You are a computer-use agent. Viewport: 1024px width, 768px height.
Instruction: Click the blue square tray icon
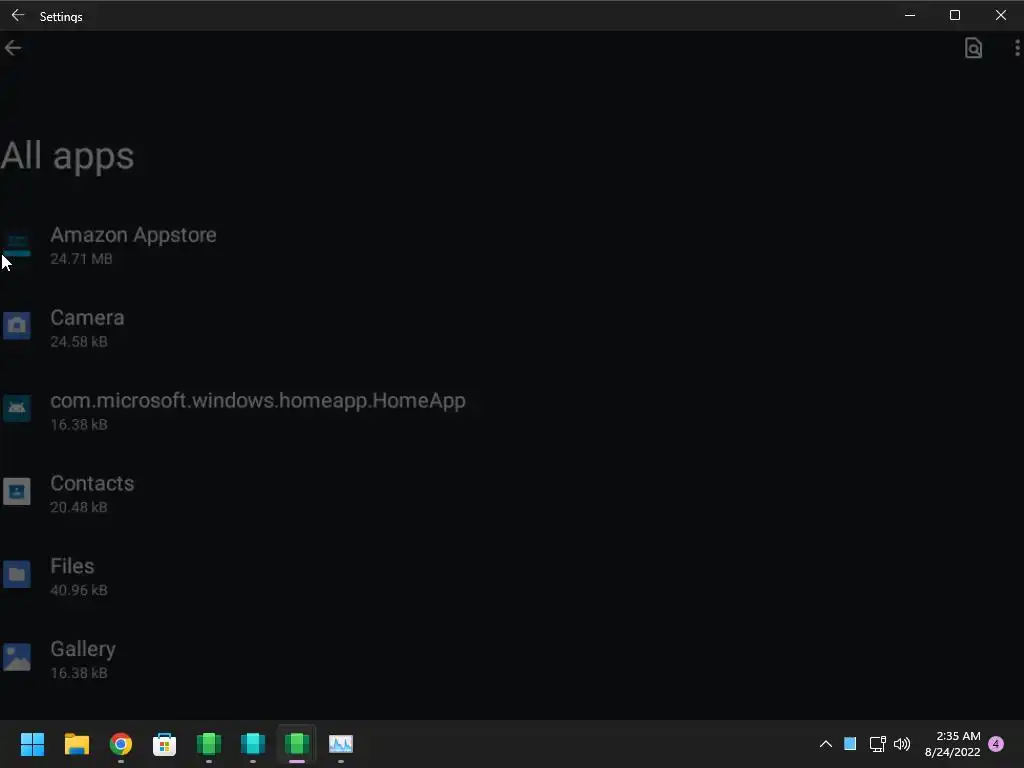coord(850,743)
